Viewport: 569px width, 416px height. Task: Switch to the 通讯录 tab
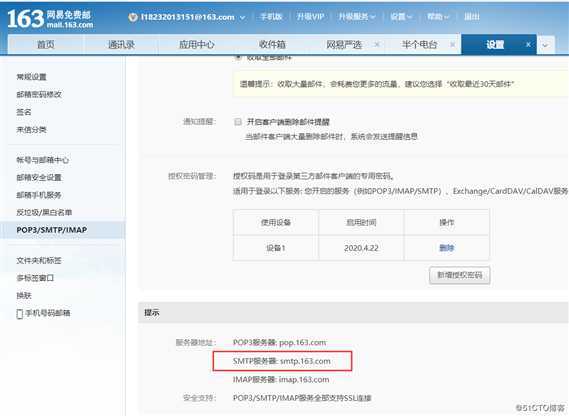[x=121, y=45]
